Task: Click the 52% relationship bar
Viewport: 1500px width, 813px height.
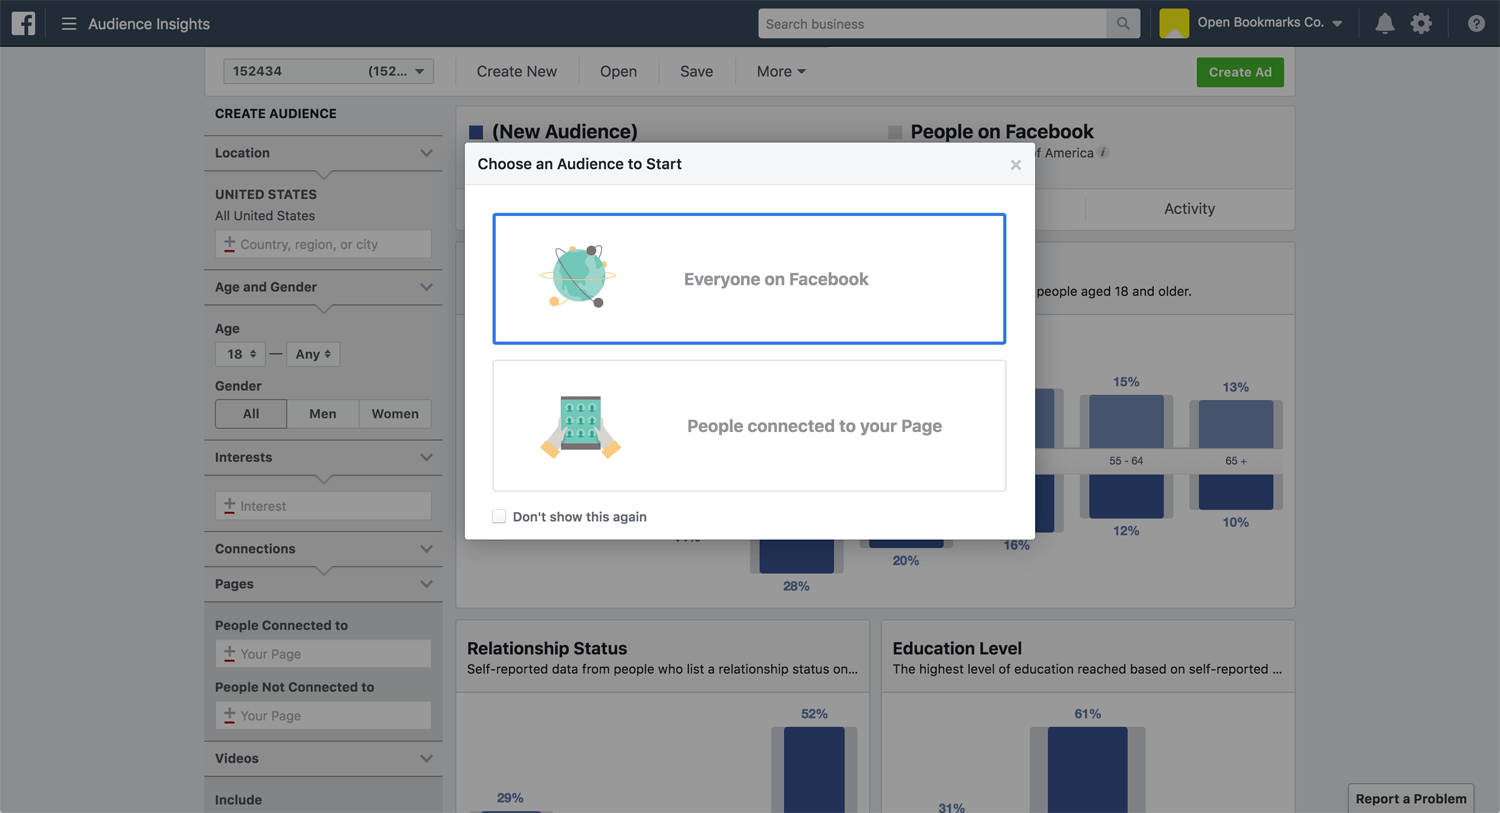Action: [814, 769]
